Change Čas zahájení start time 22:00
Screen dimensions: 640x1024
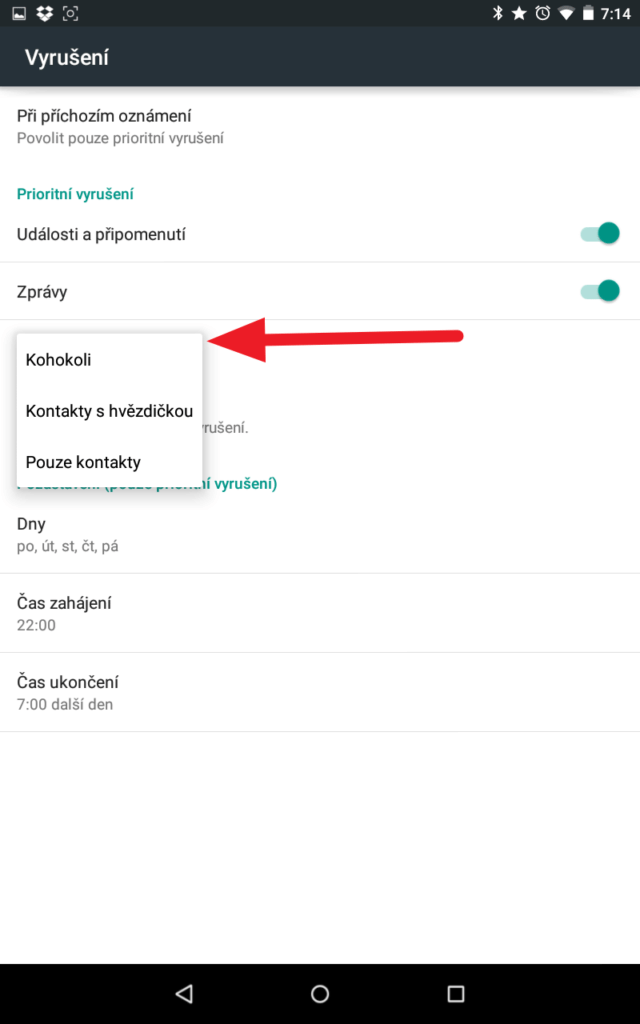pos(320,613)
